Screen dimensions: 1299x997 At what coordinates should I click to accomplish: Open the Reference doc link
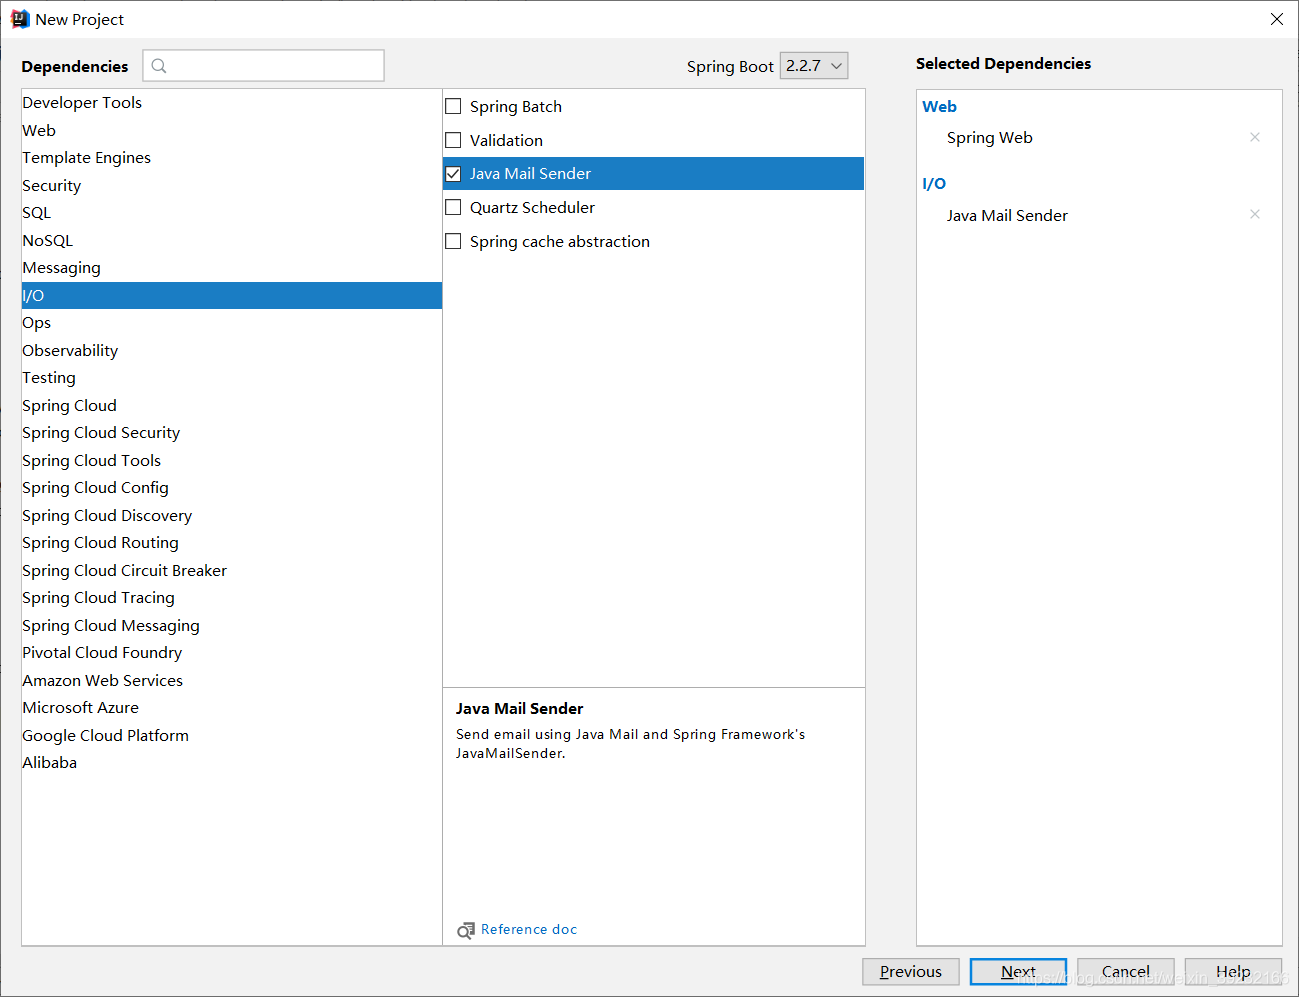point(529,930)
